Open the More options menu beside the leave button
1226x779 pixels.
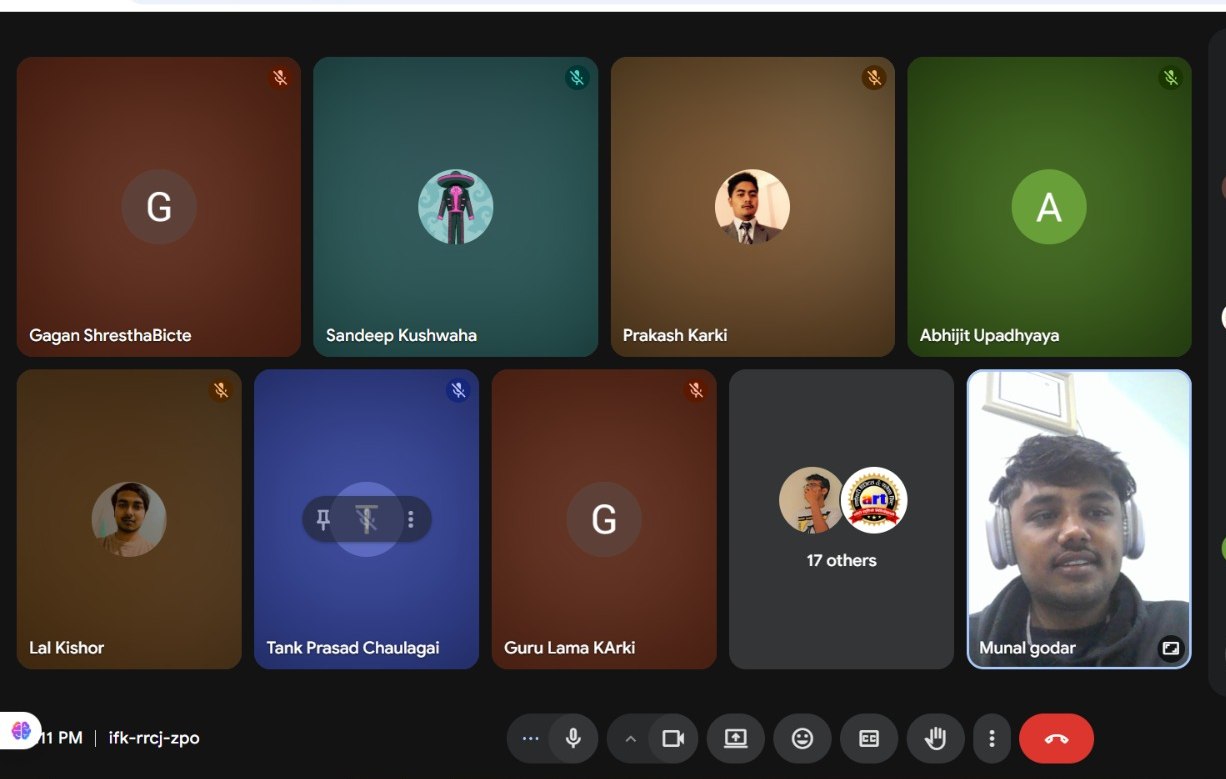tap(991, 739)
